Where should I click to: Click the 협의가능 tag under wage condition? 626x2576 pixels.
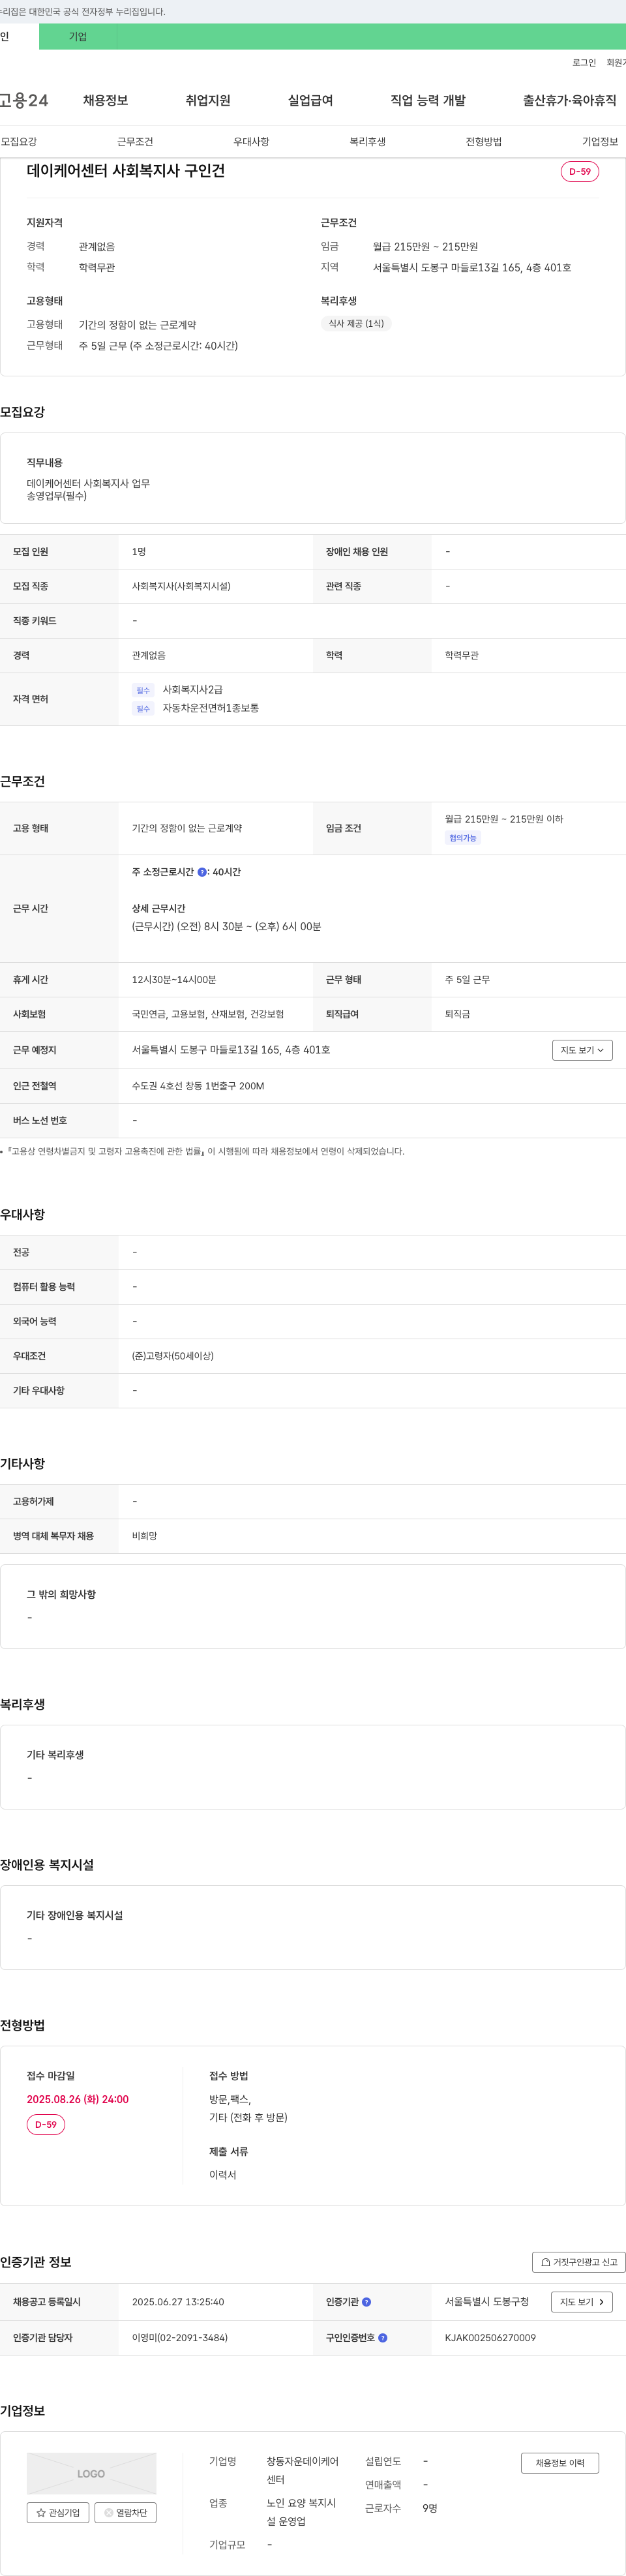[463, 838]
